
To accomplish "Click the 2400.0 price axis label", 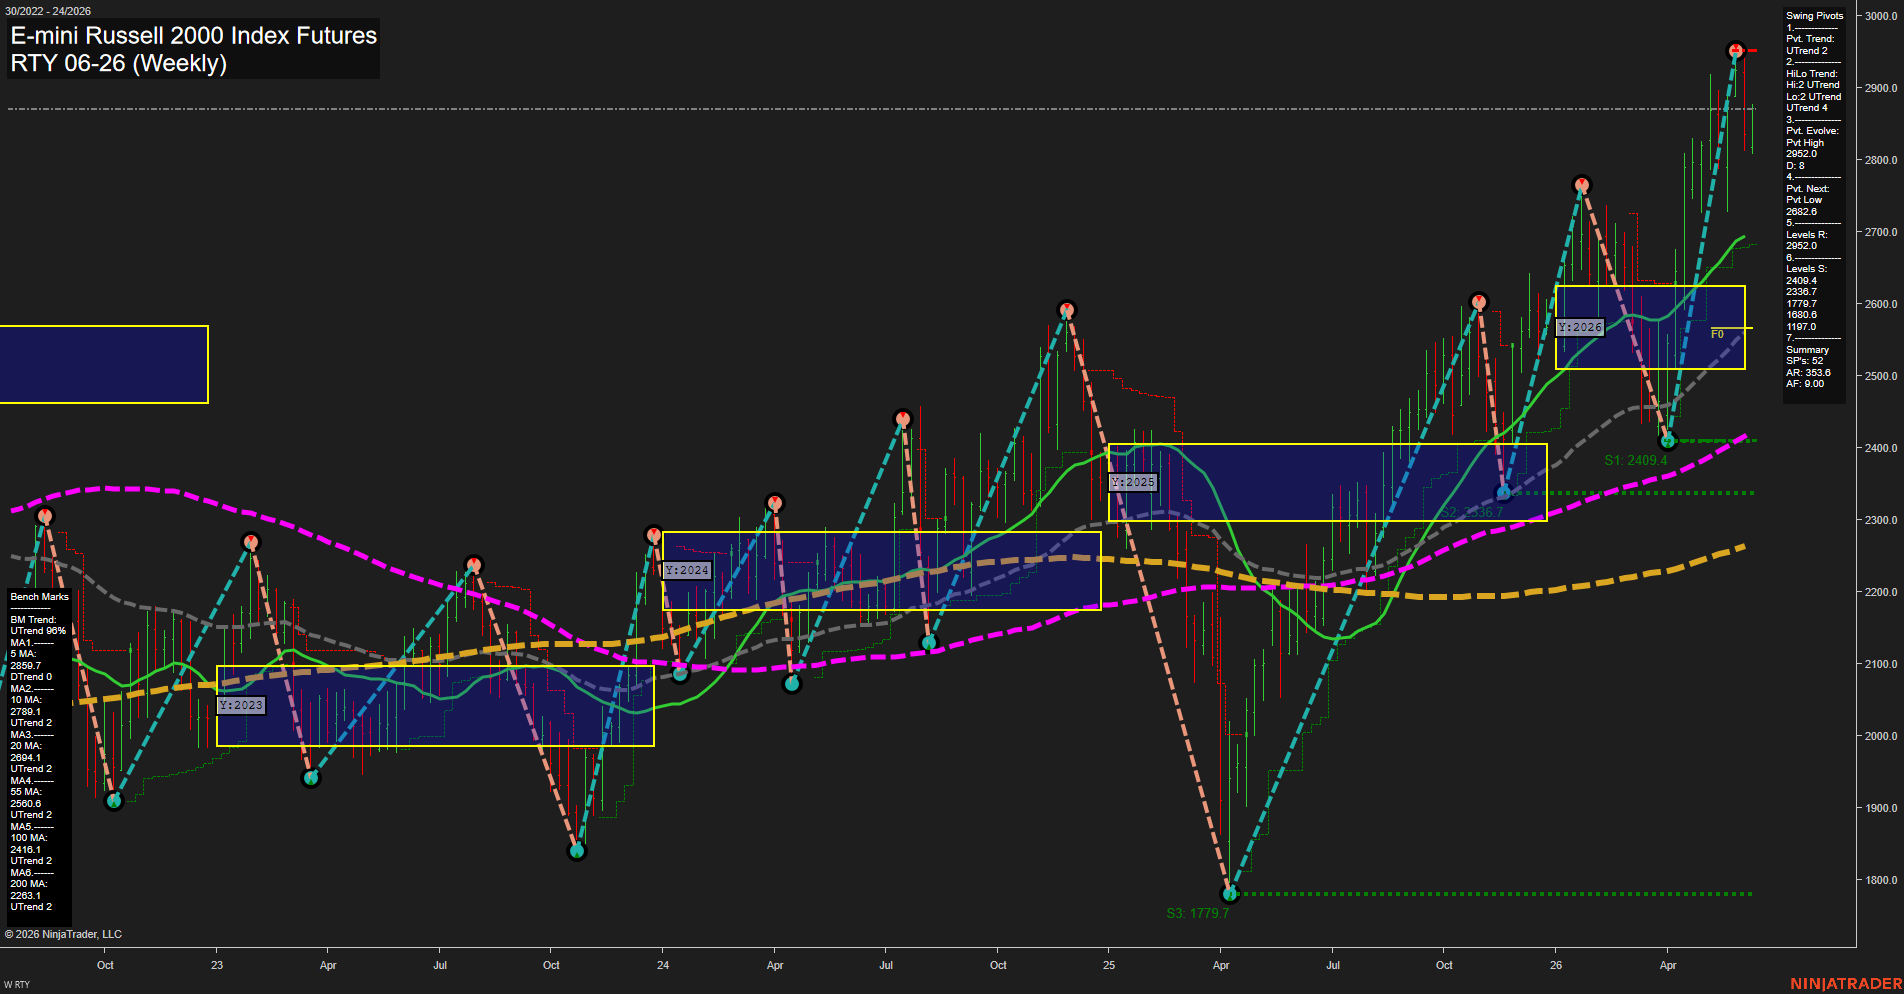I will [x=1881, y=448].
